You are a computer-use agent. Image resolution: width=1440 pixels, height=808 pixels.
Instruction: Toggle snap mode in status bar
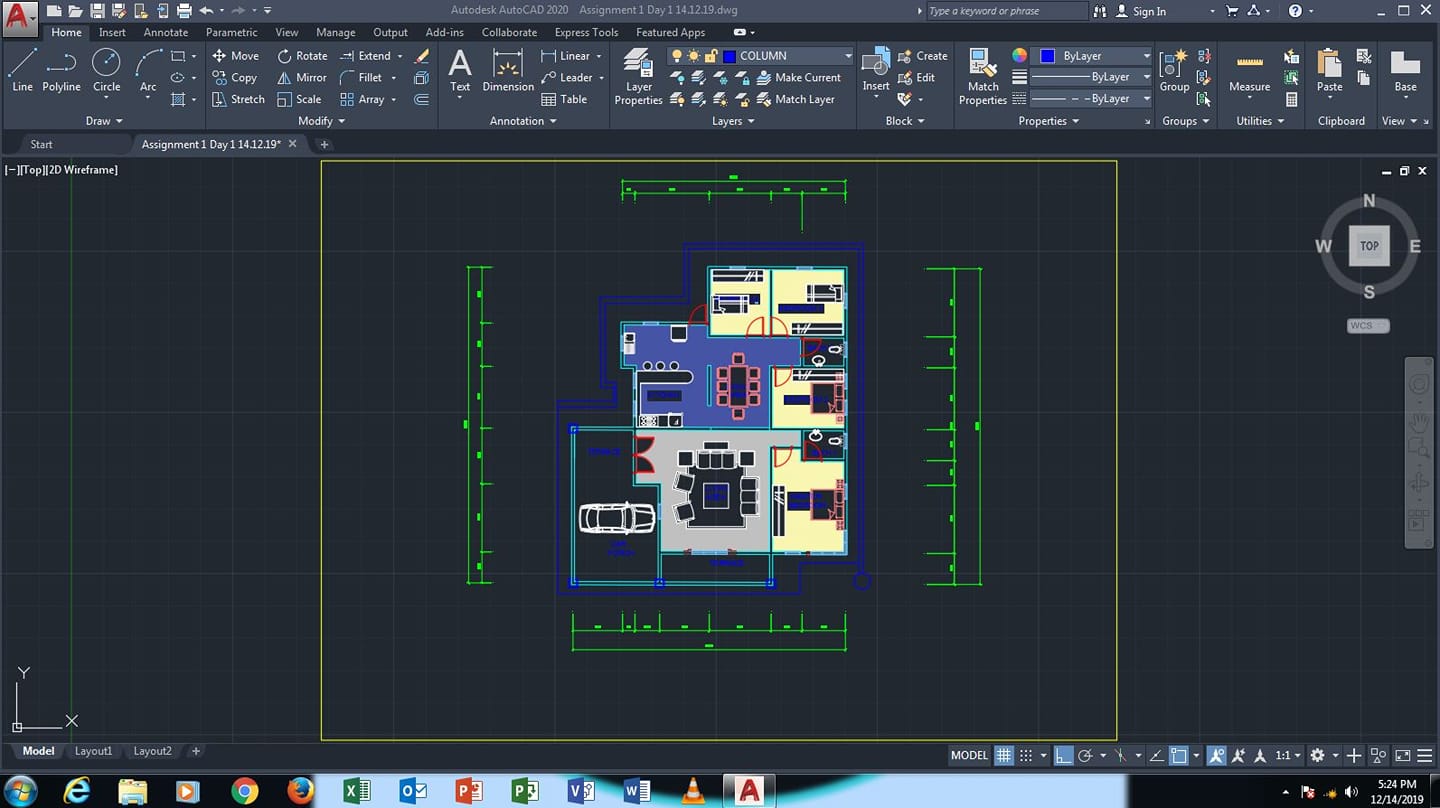tap(1026, 756)
